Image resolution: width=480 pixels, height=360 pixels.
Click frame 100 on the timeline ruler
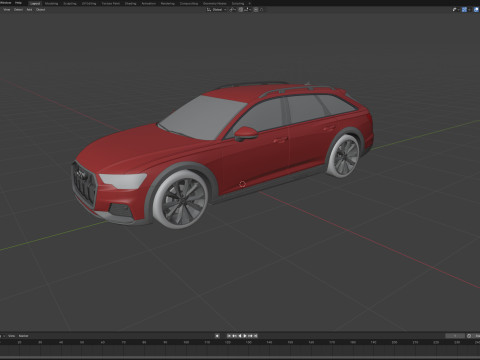pos(186,342)
